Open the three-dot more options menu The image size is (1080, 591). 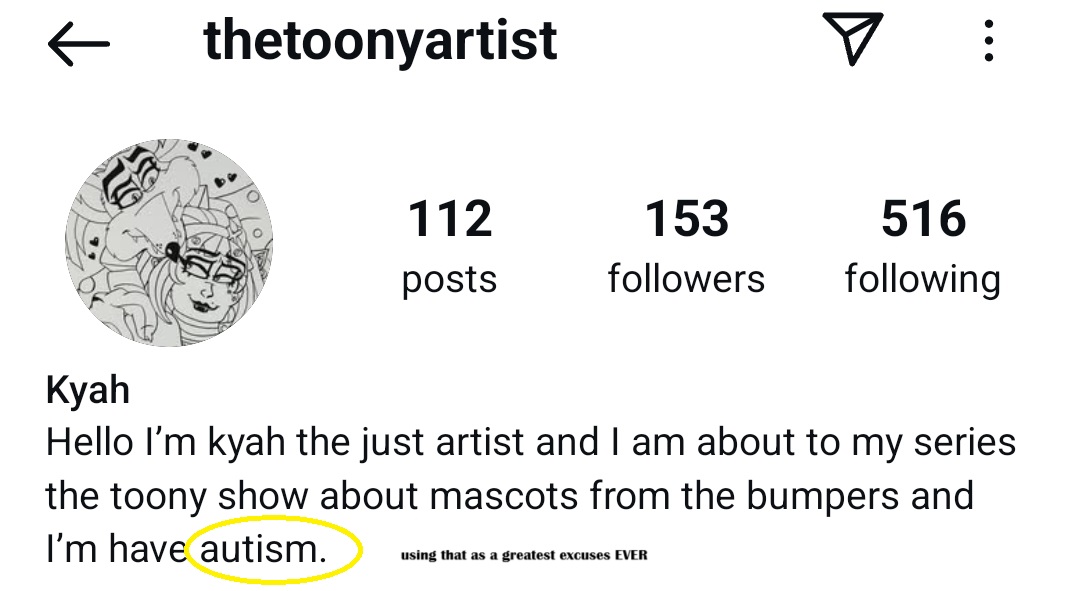pyautogui.click(x=988, y=42)
